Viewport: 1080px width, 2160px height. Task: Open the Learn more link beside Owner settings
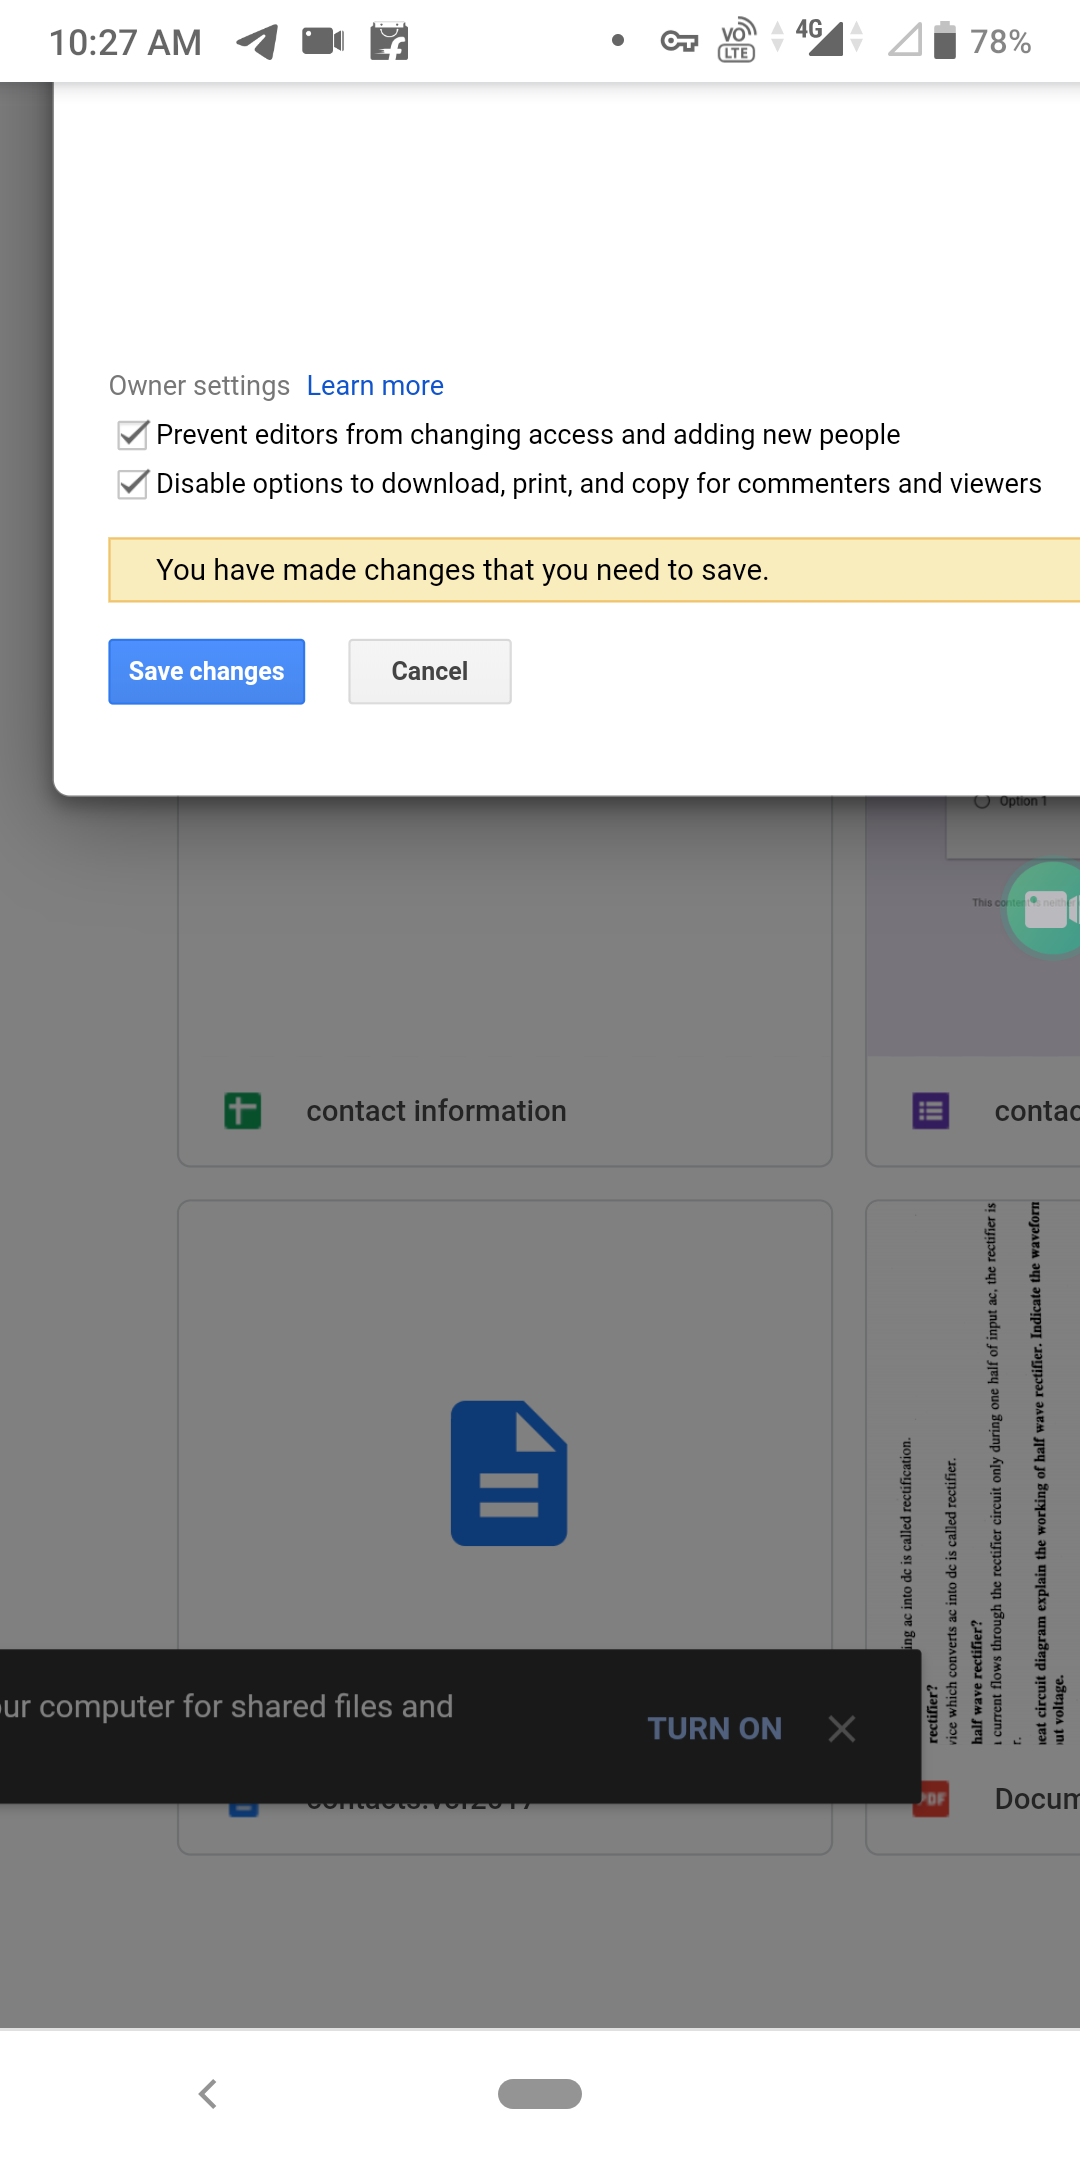tap(375, 386)
